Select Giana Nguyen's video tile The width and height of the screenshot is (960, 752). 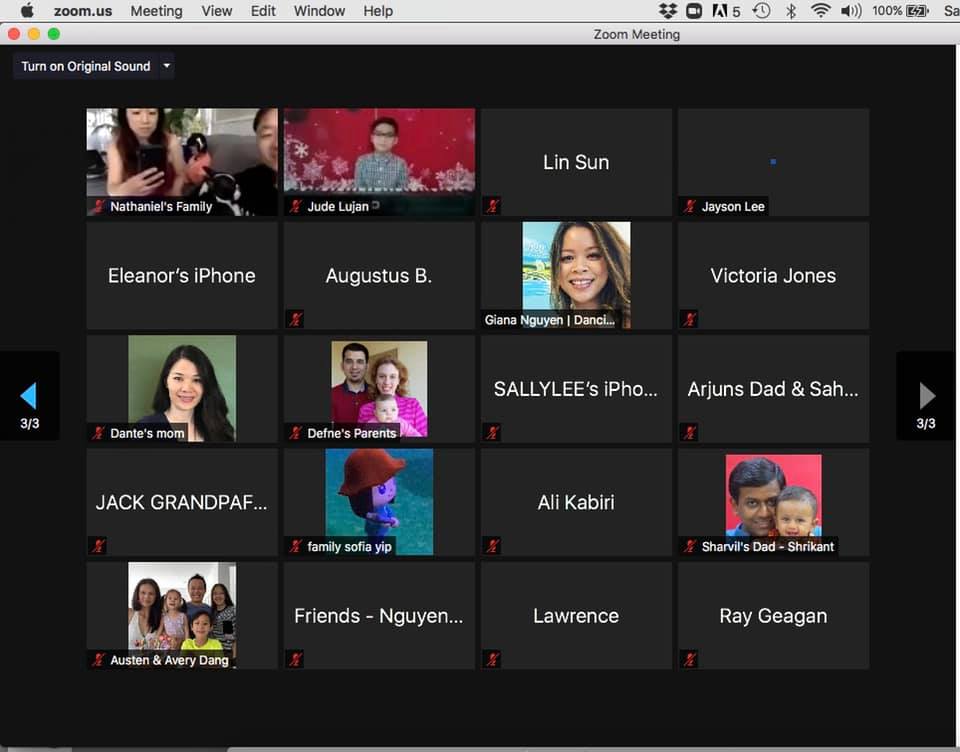[576, 275]
